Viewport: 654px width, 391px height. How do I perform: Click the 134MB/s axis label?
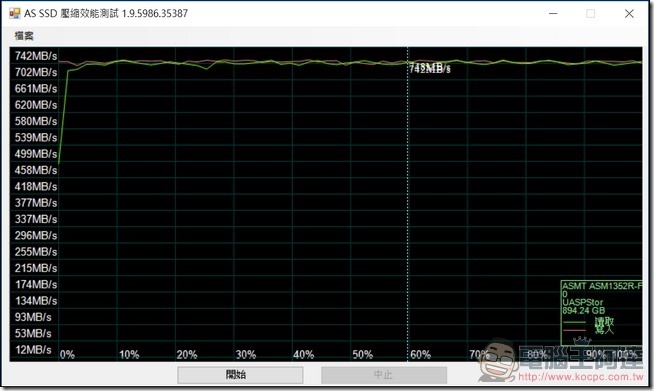point(36,300)
